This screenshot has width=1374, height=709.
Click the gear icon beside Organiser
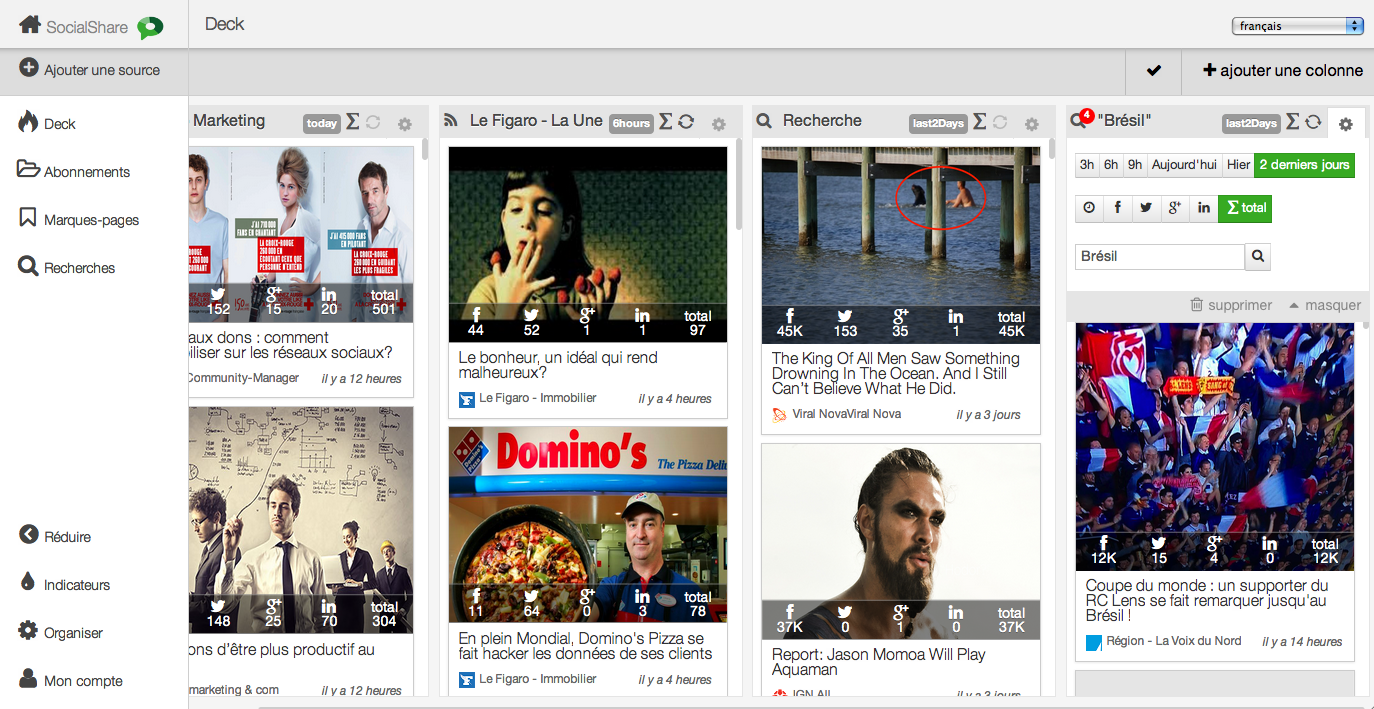tap(28, 631)
